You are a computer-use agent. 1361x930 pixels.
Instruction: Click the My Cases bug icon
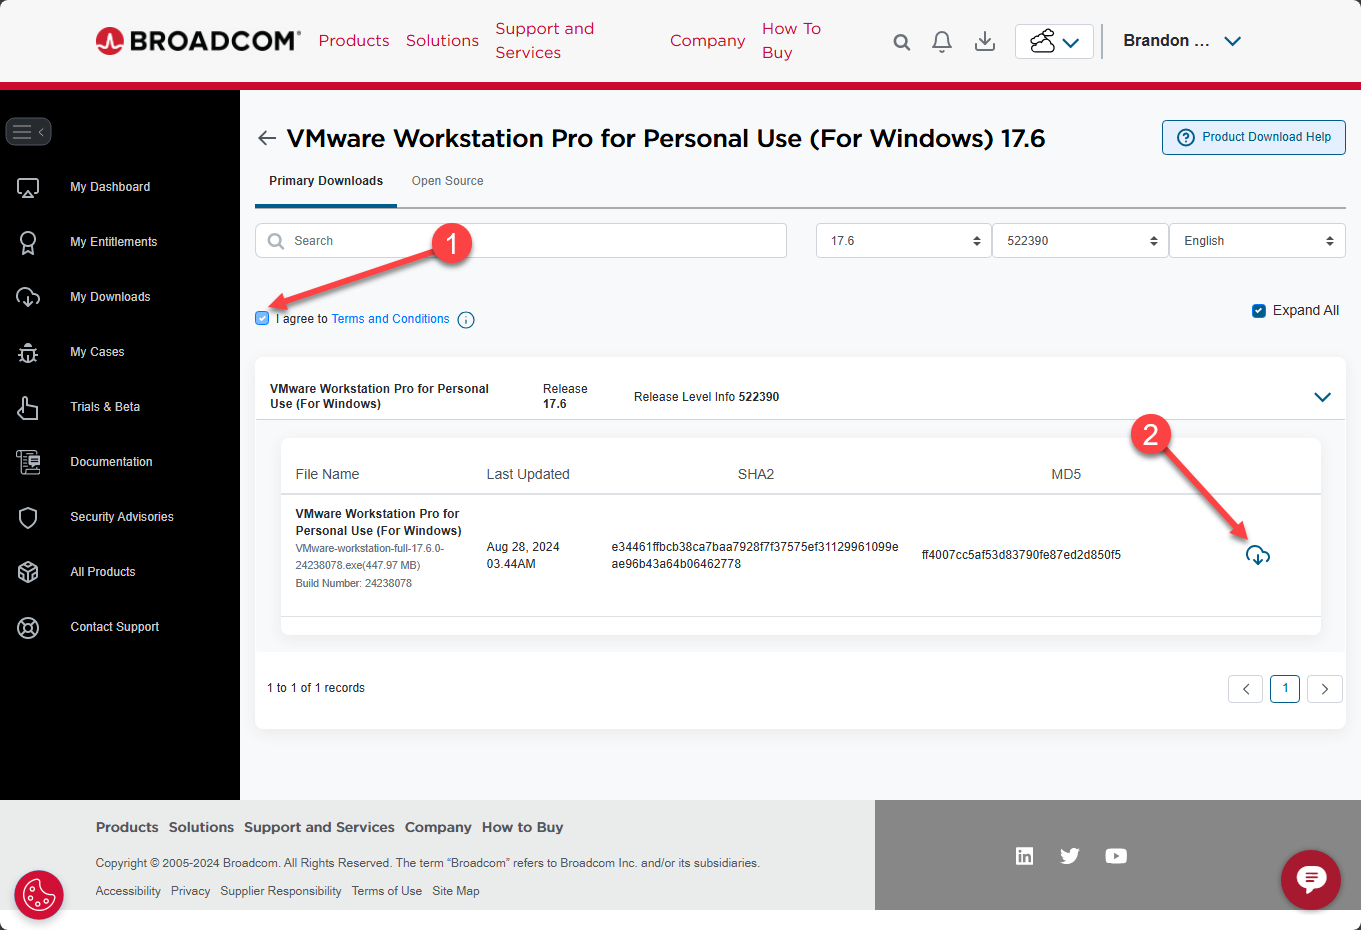28,352
